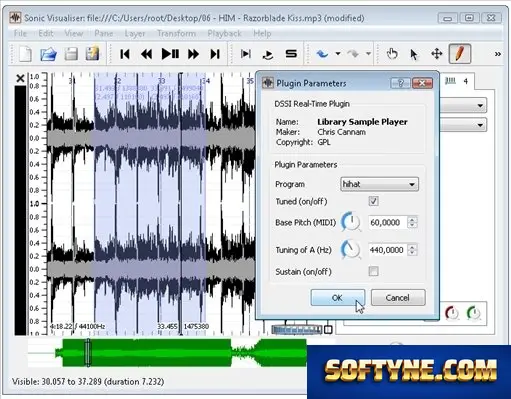Expand hidden toolbar items chevron
This screenshot has width=511, height=399.
(x=498, y=54)
